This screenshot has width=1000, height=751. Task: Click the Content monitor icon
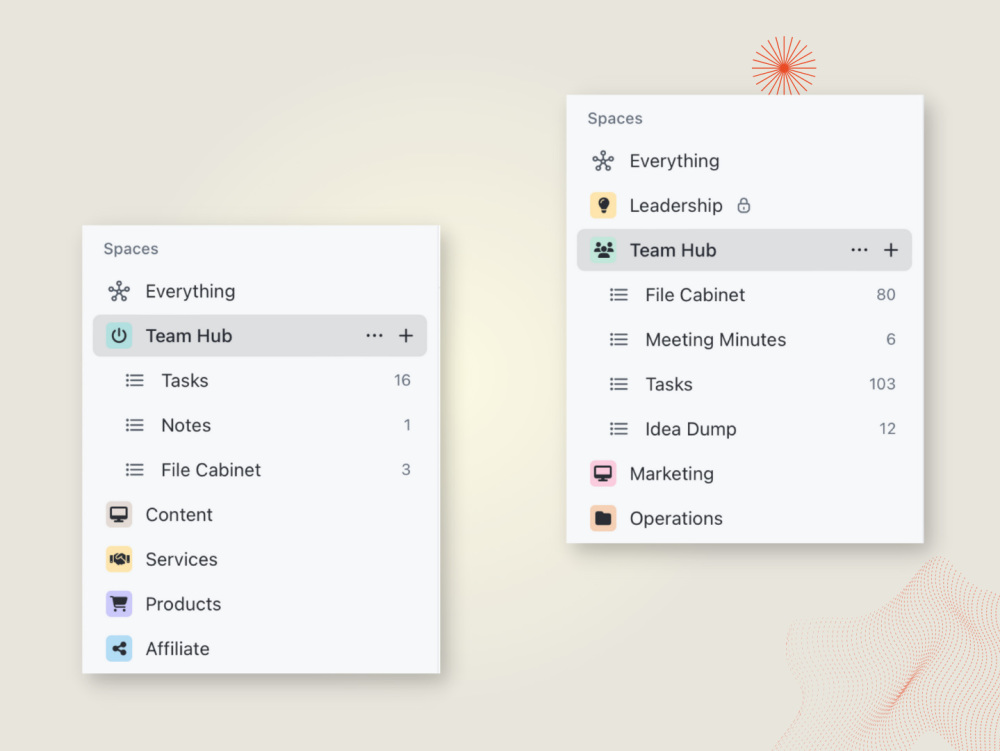[x=119, y=514]
